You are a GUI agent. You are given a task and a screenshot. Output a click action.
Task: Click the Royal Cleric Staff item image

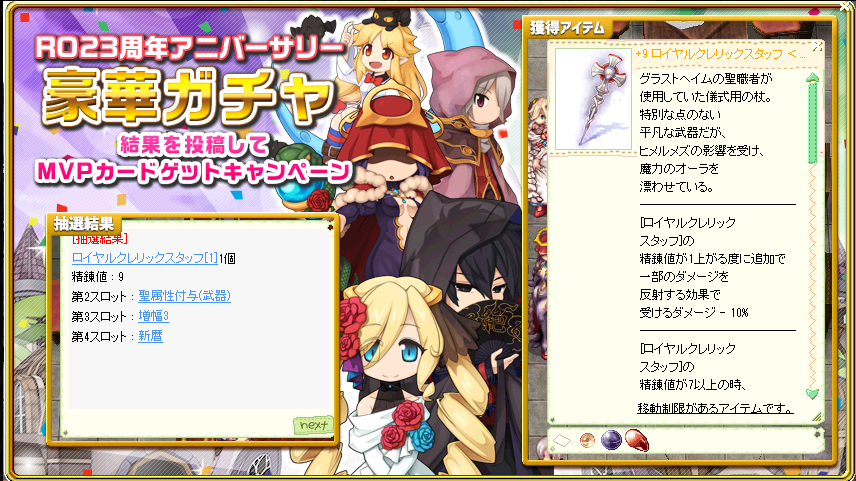pos(593,99)
